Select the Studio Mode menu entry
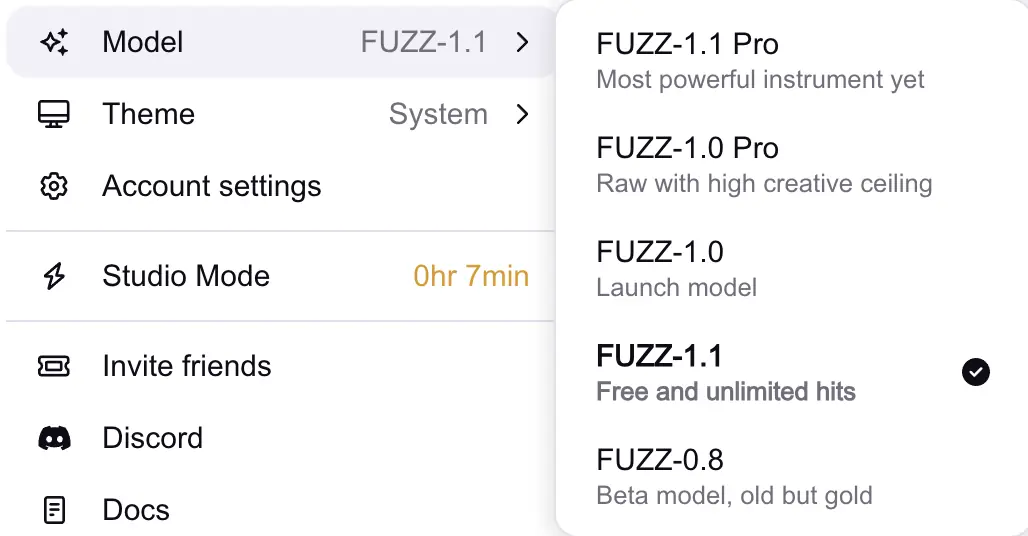Screen dimensions: 1028x536 (x=186, y=276)
